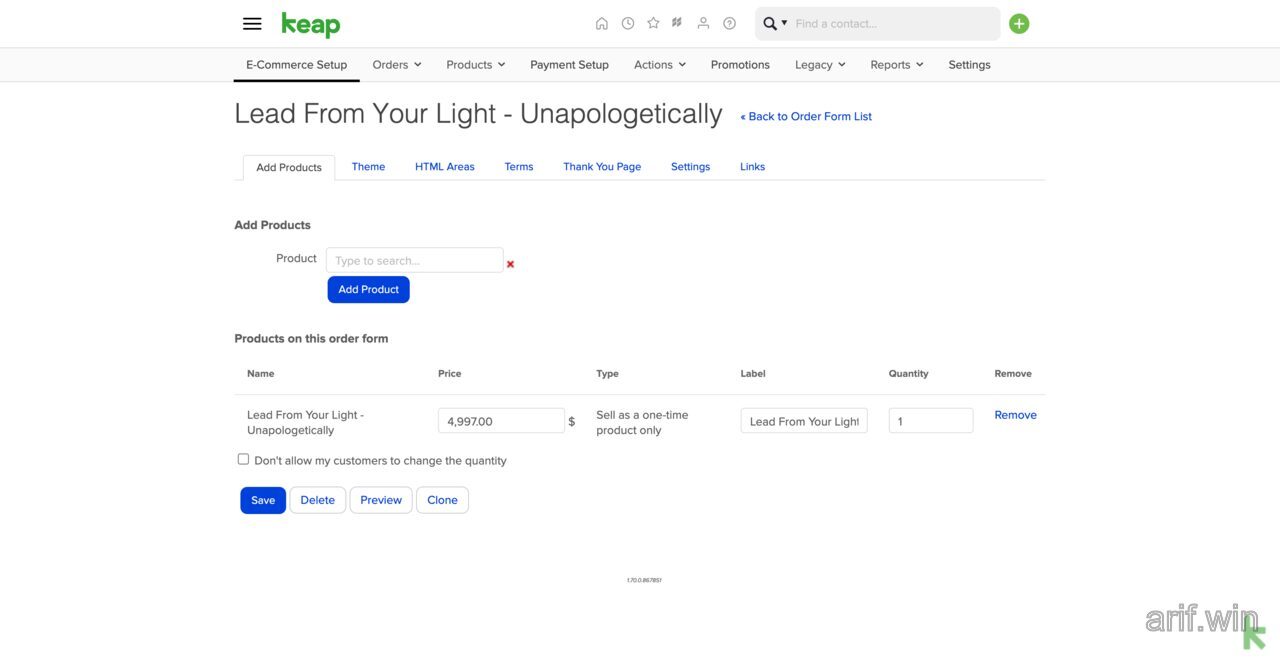Viewport: 1280px width, 658px height.
Task: Open the search type dropdown beside the magnifier
Action: [784, 22]
